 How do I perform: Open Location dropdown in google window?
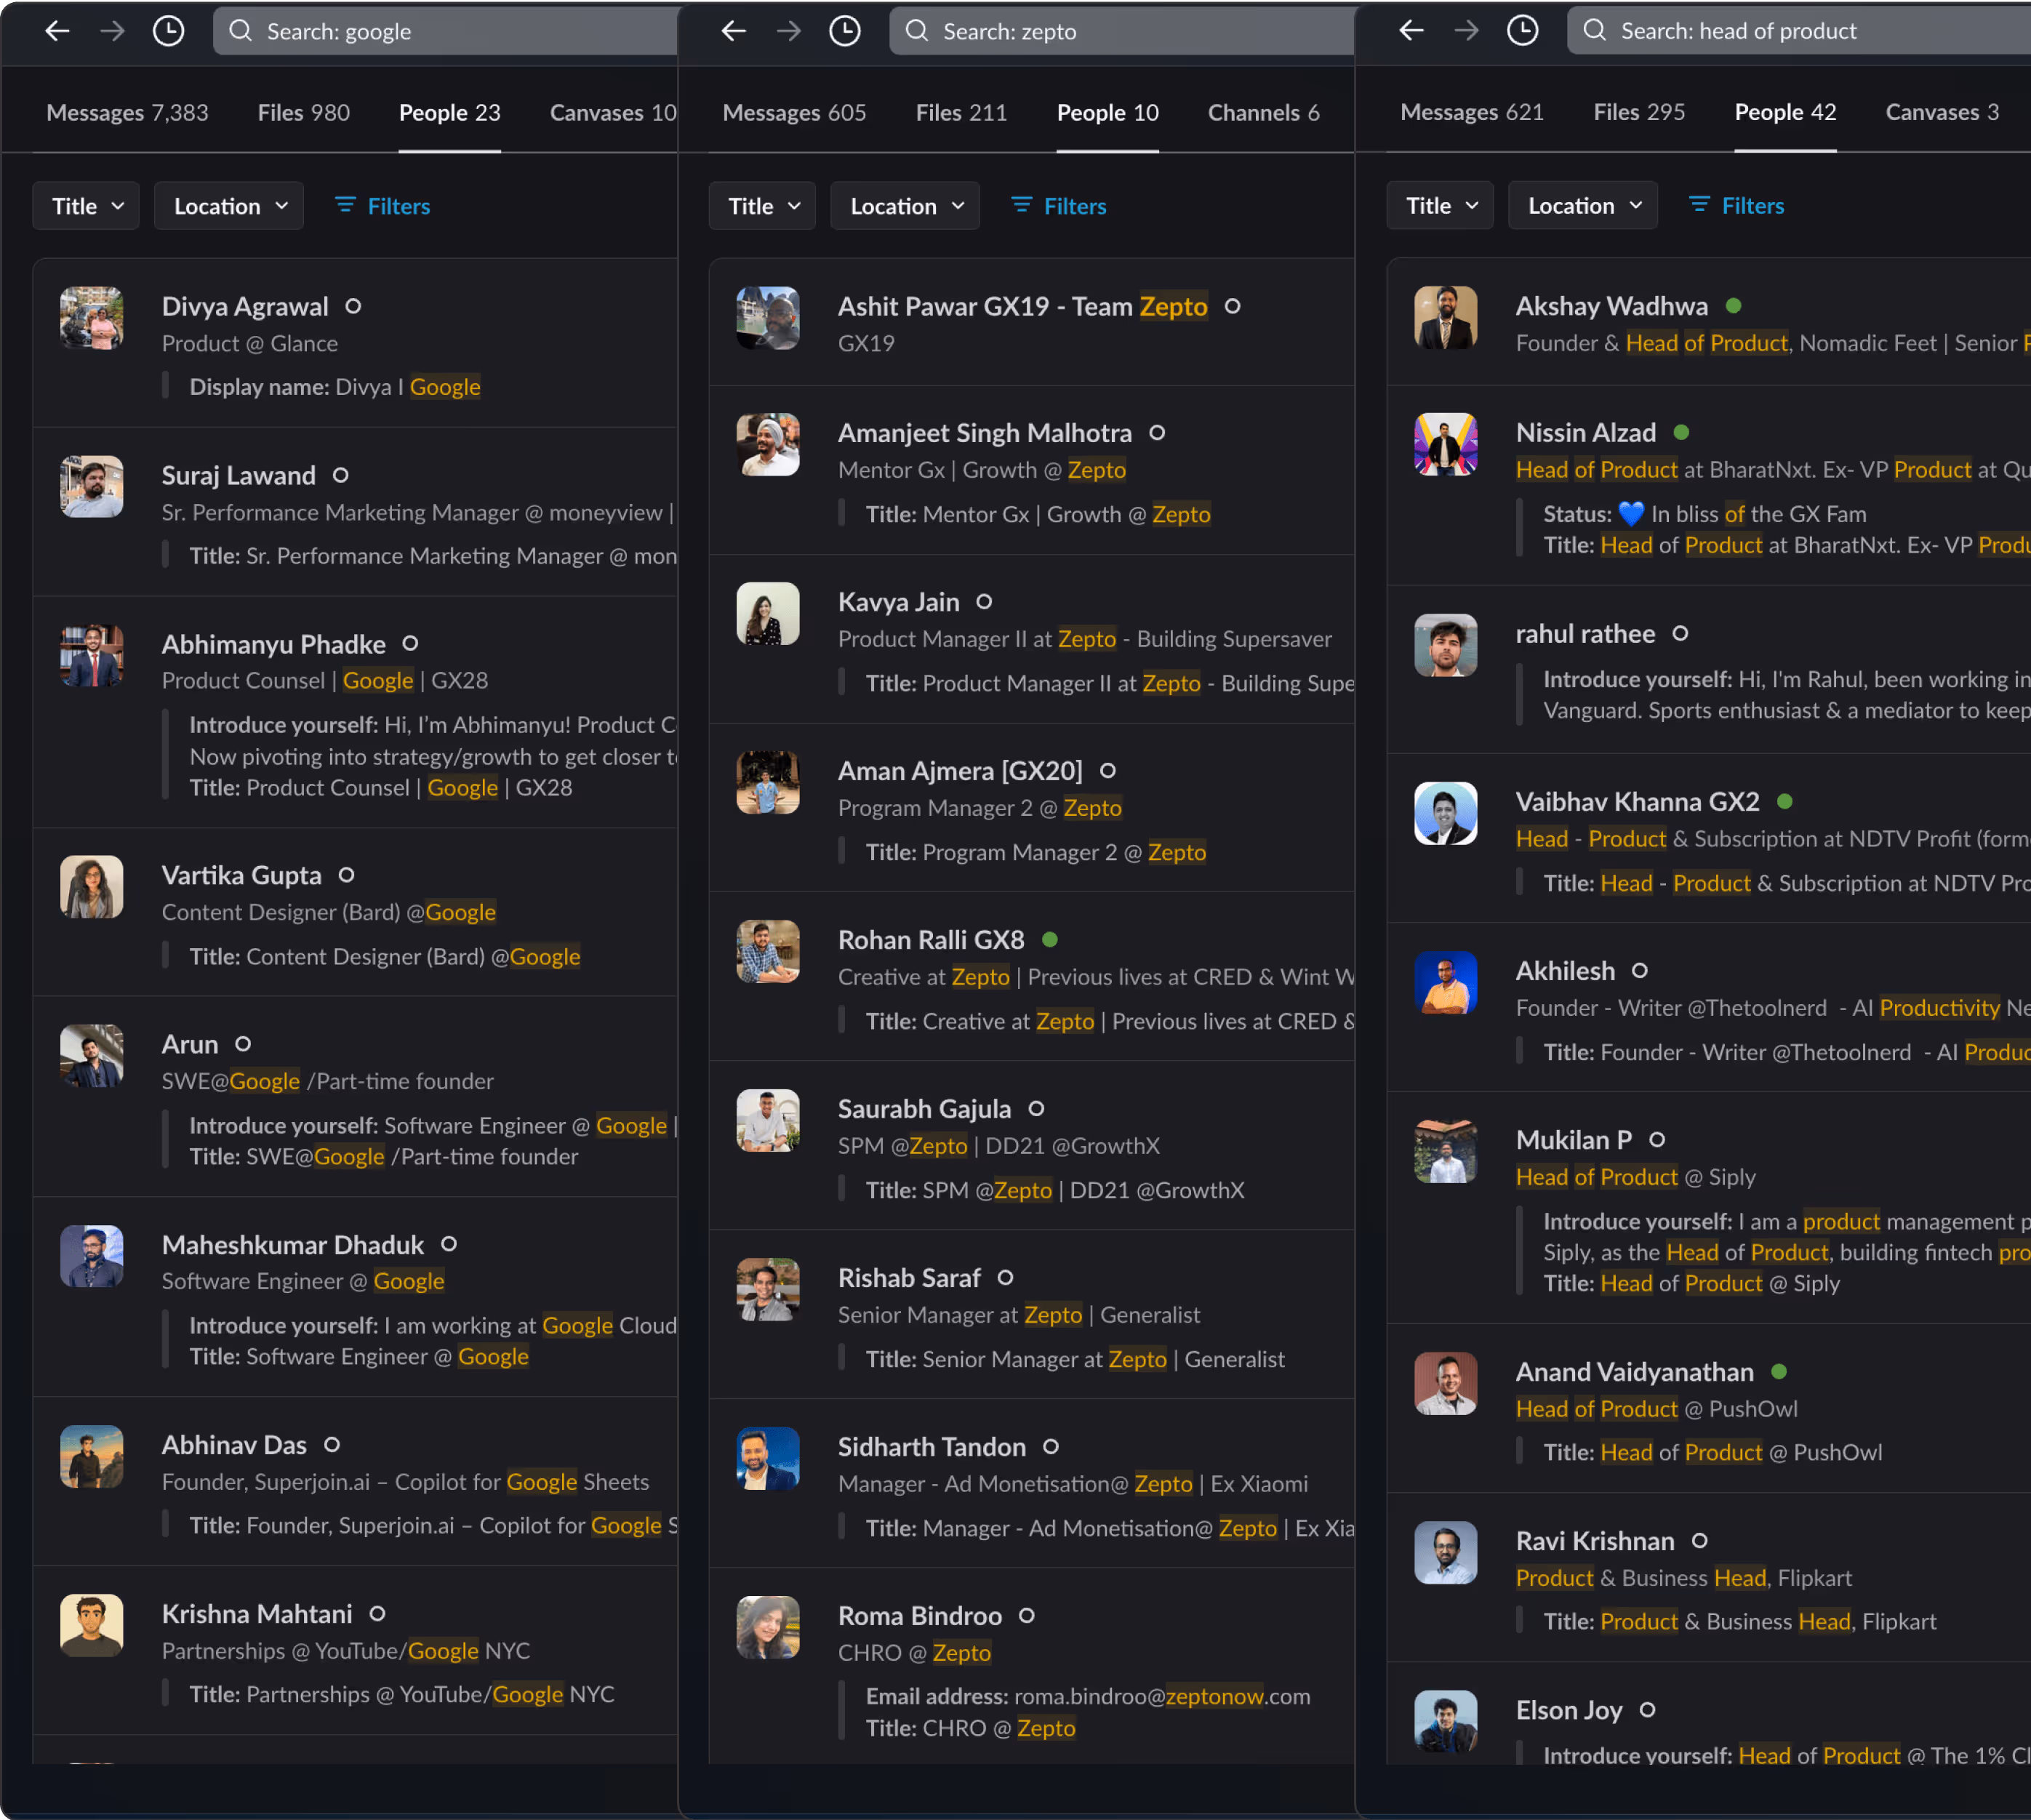[229, 206]
